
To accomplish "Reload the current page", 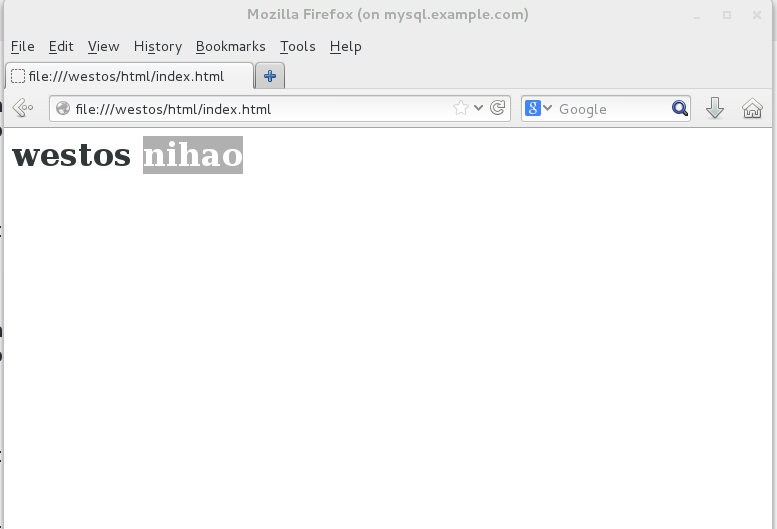I will point(498,107).
